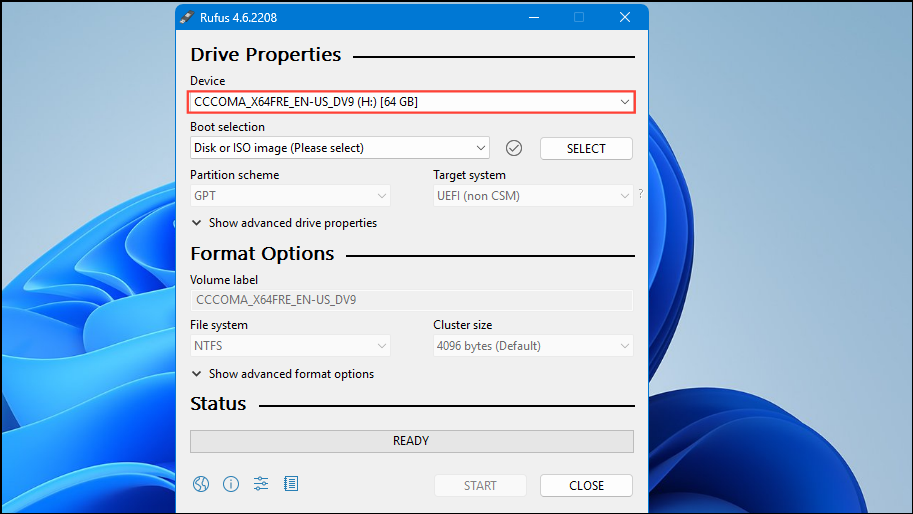Open the File system NTFS dropdown
The height and width of the screenshot is (514, 913).
click(x=290, y=346)
